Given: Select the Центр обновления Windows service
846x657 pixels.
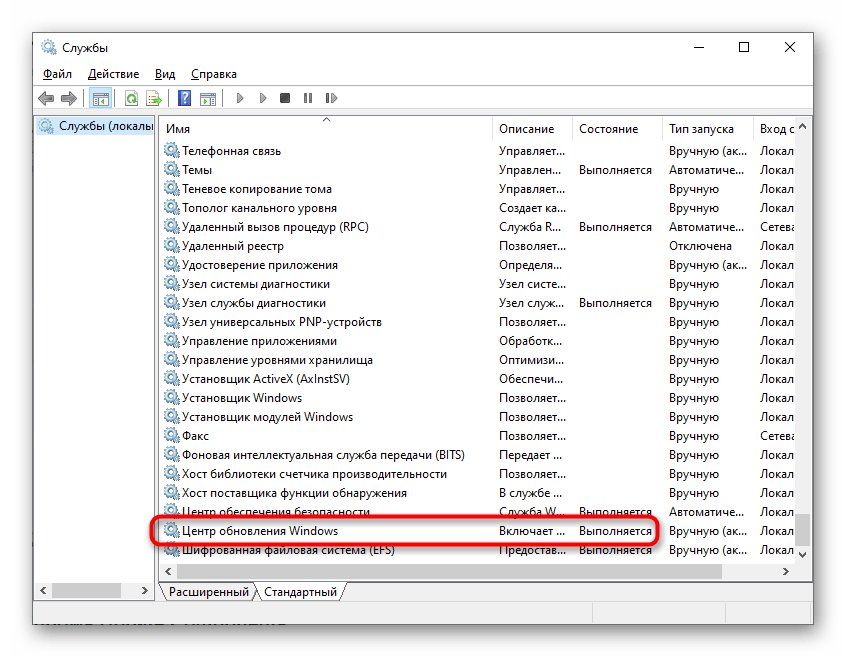Looking at the screenshot, I should [260, 531].
